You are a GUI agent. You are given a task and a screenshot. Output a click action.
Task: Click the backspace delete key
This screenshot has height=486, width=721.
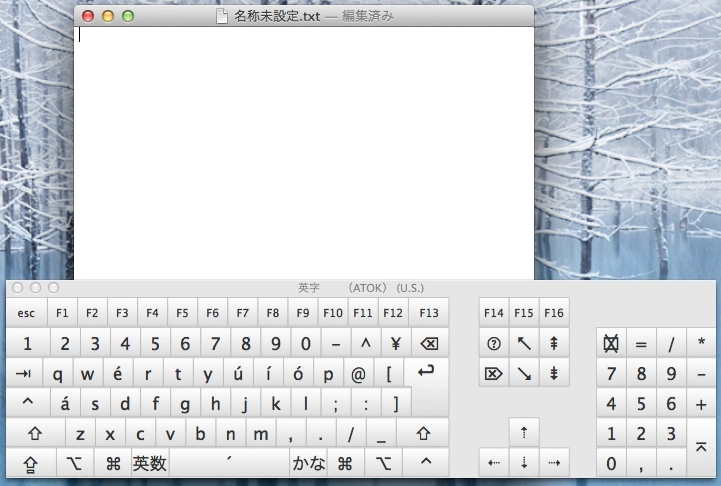point(430,343)
